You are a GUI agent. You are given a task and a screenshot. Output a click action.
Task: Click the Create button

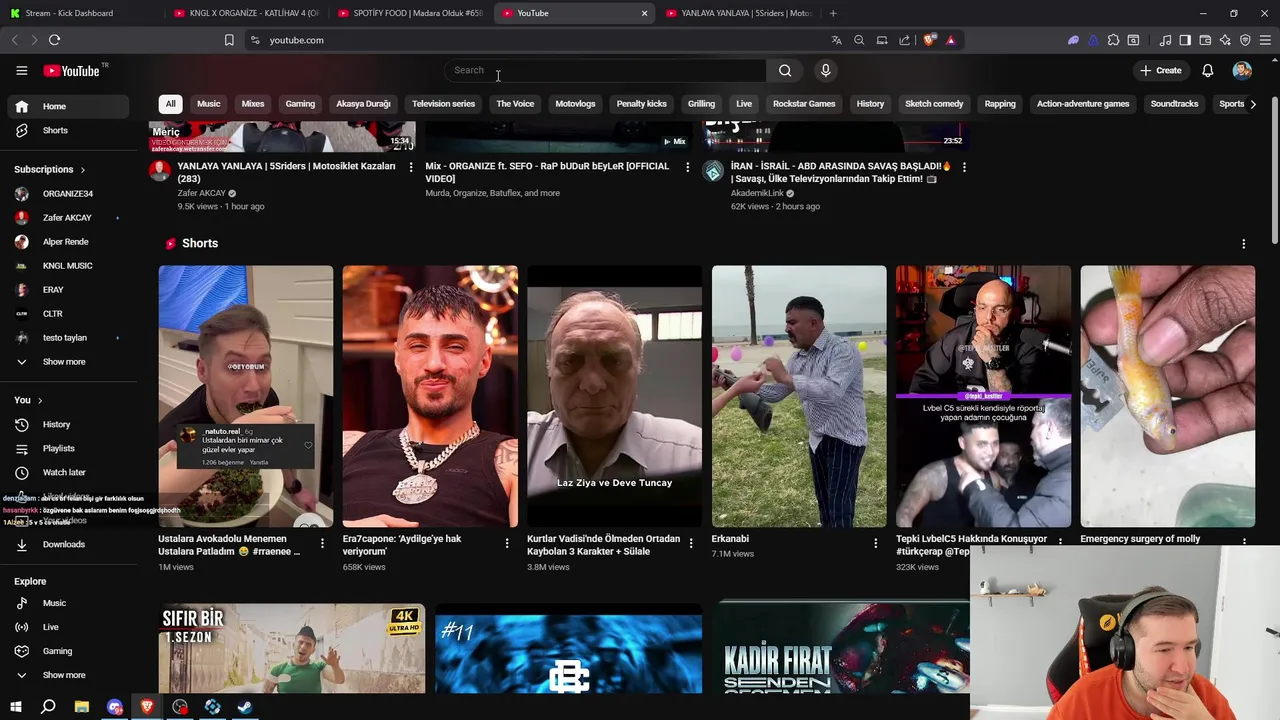[x=1160, y=70]
